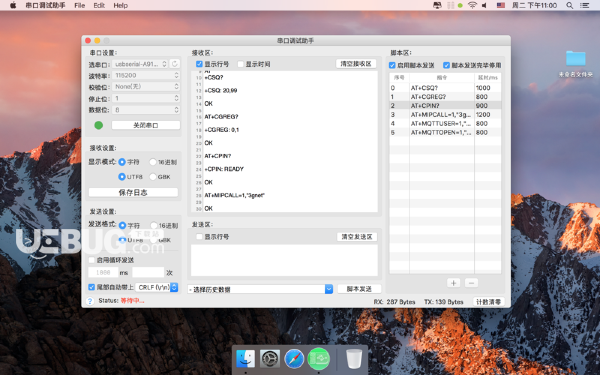This screenshot has width=600, height=375.
Task: Click the add script row plus button
Action: 453,283
